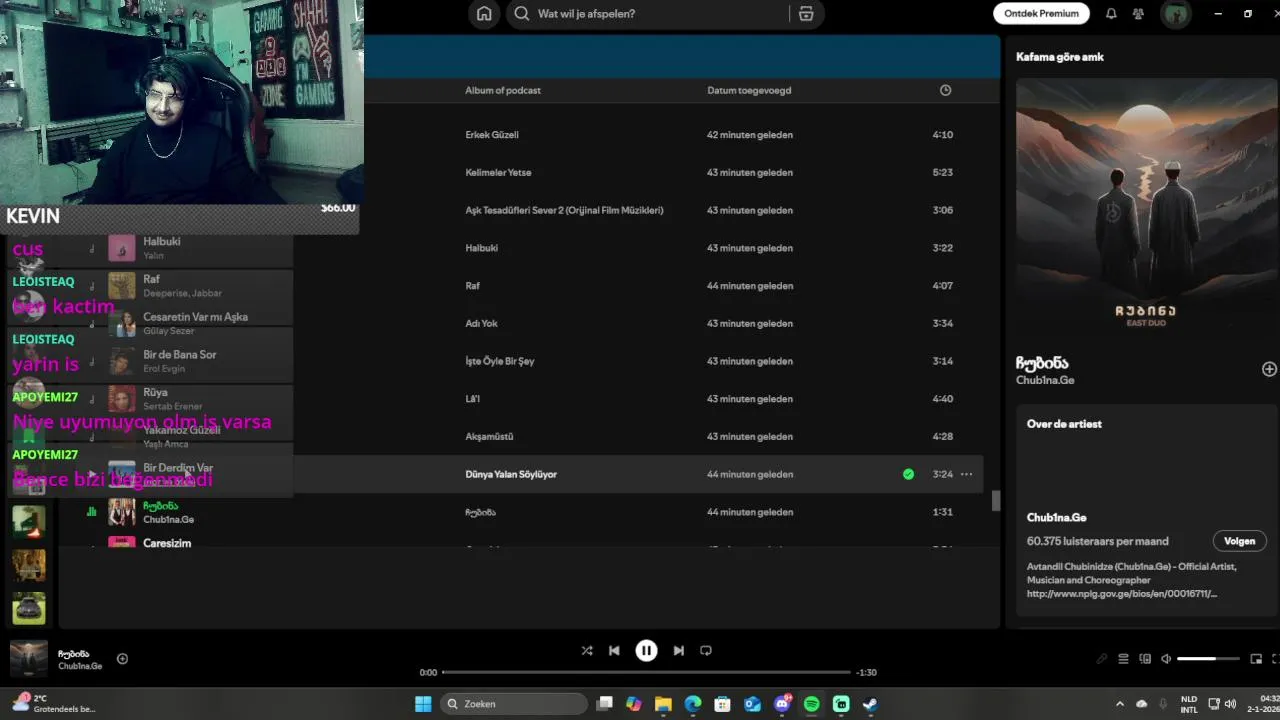
Task: Sort by Datum toegevoegd column
Action: point(749,90)
